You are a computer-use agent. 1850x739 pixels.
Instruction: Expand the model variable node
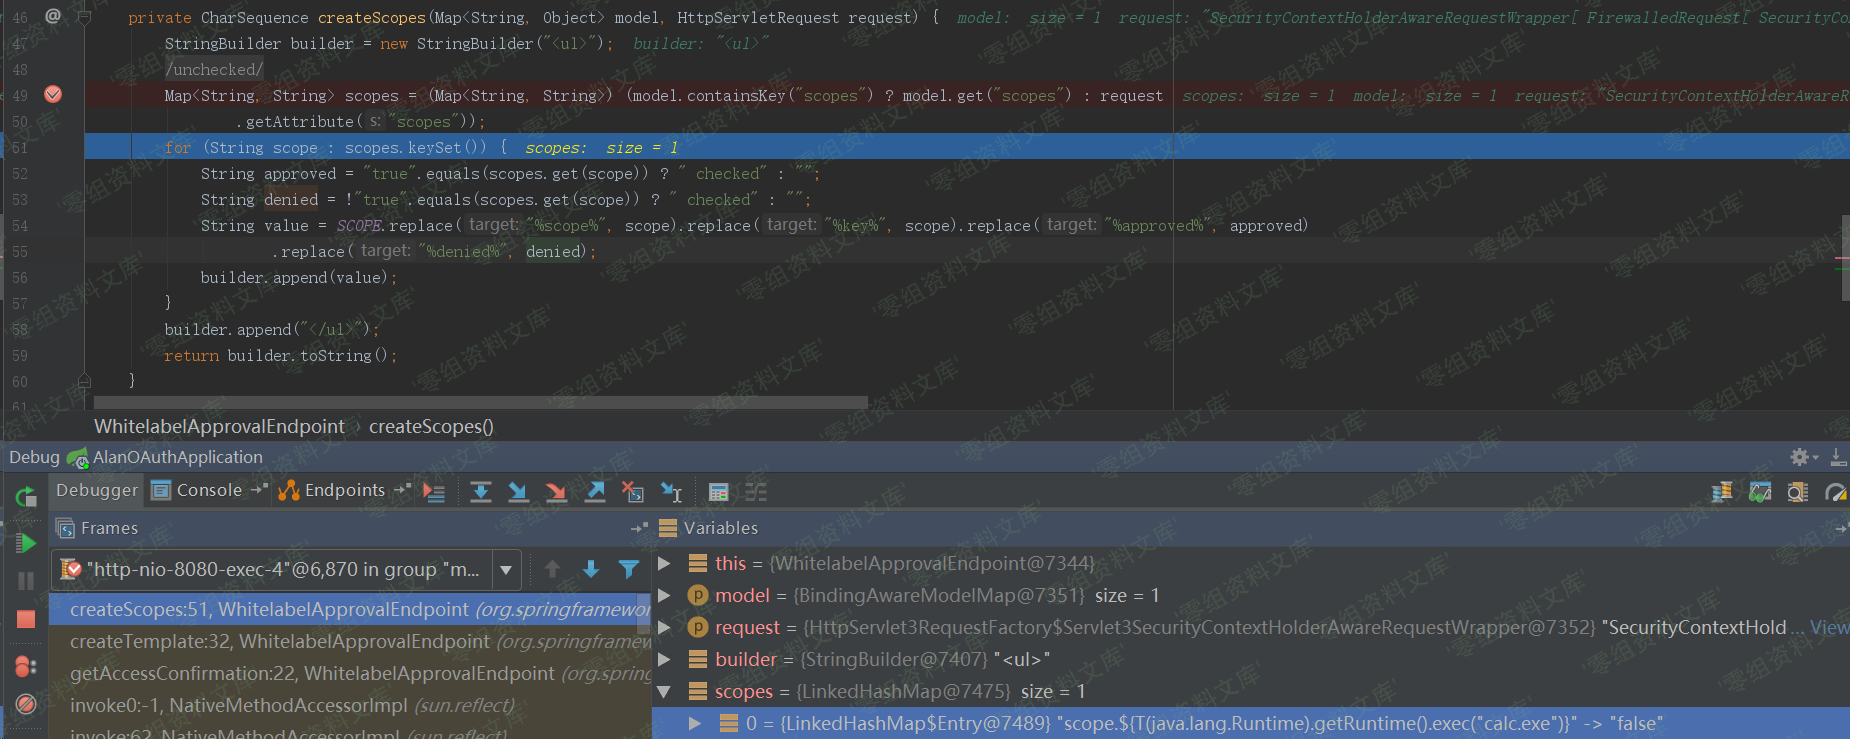pos(664,595)
